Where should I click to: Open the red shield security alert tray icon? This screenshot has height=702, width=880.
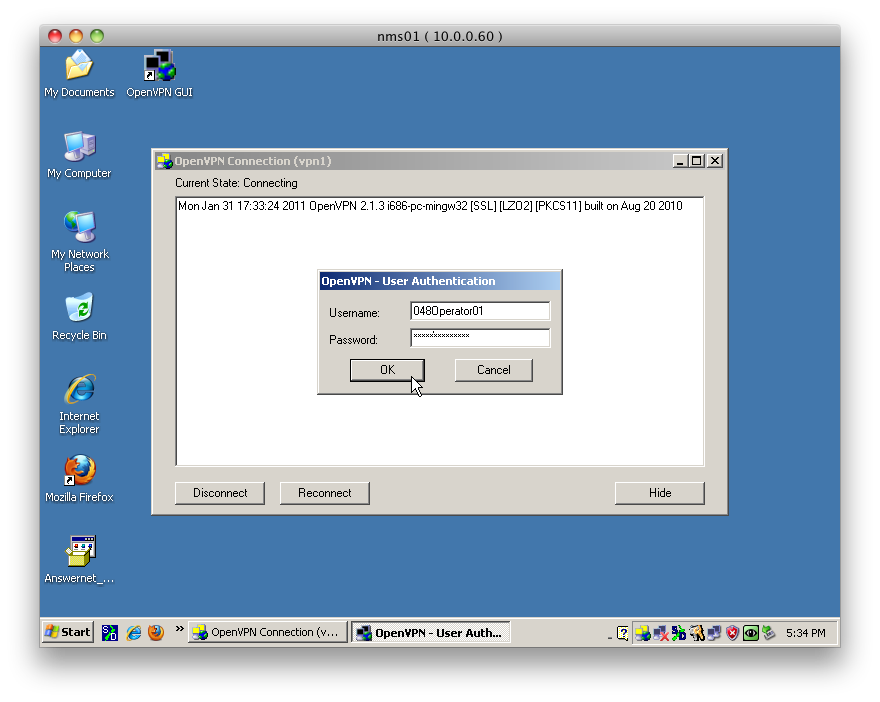(732, 634)
